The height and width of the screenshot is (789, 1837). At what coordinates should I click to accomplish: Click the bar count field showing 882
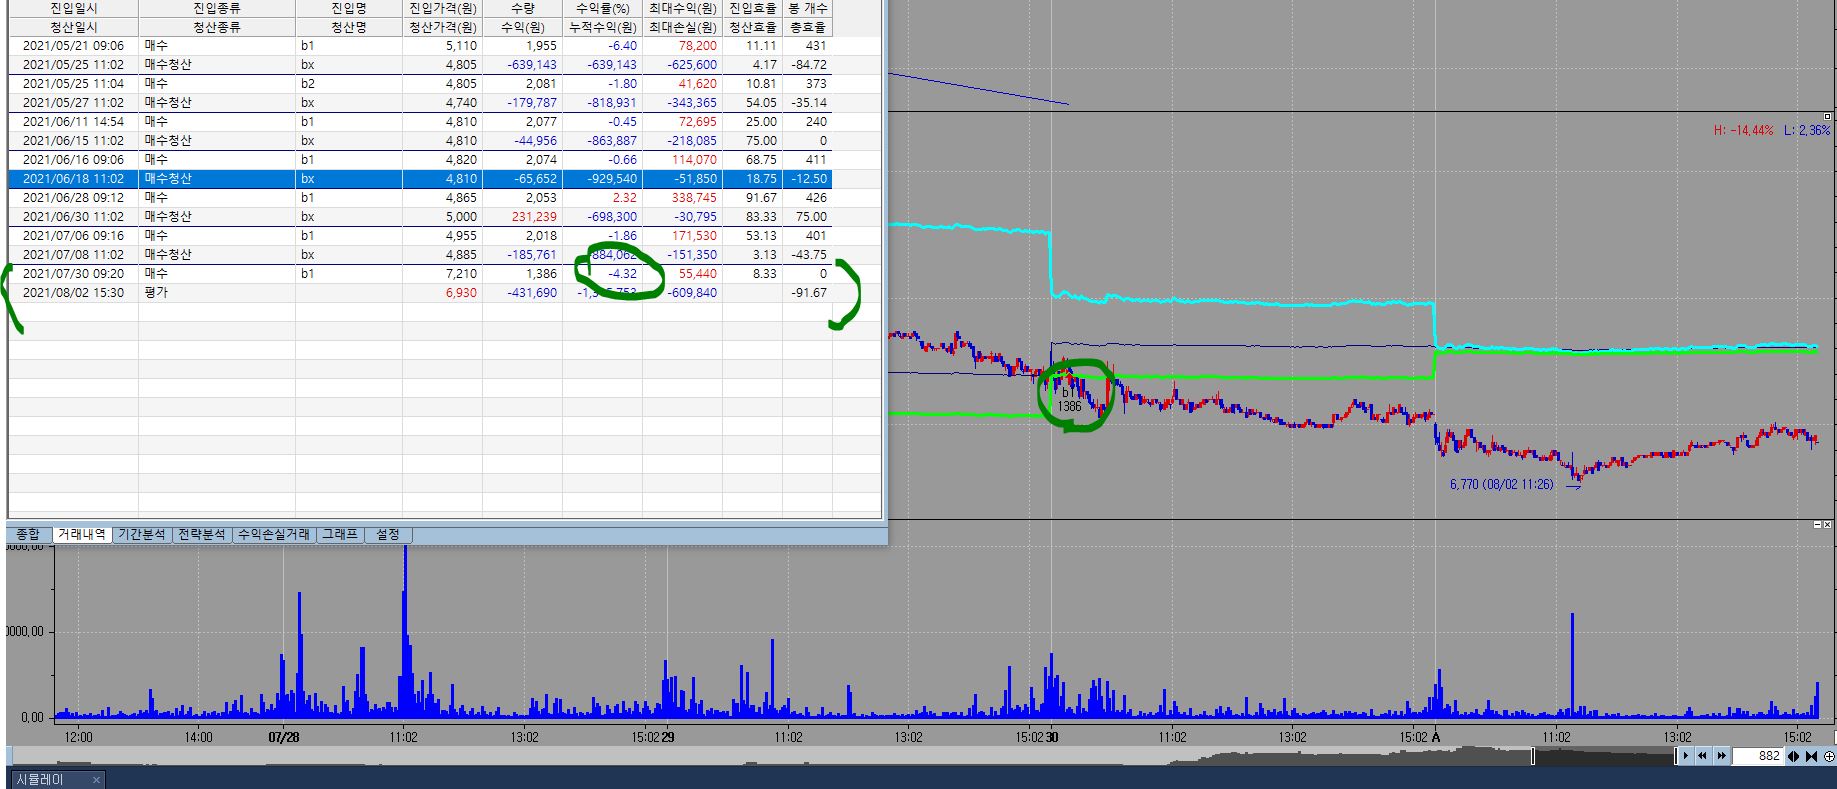coord(1762,756)
